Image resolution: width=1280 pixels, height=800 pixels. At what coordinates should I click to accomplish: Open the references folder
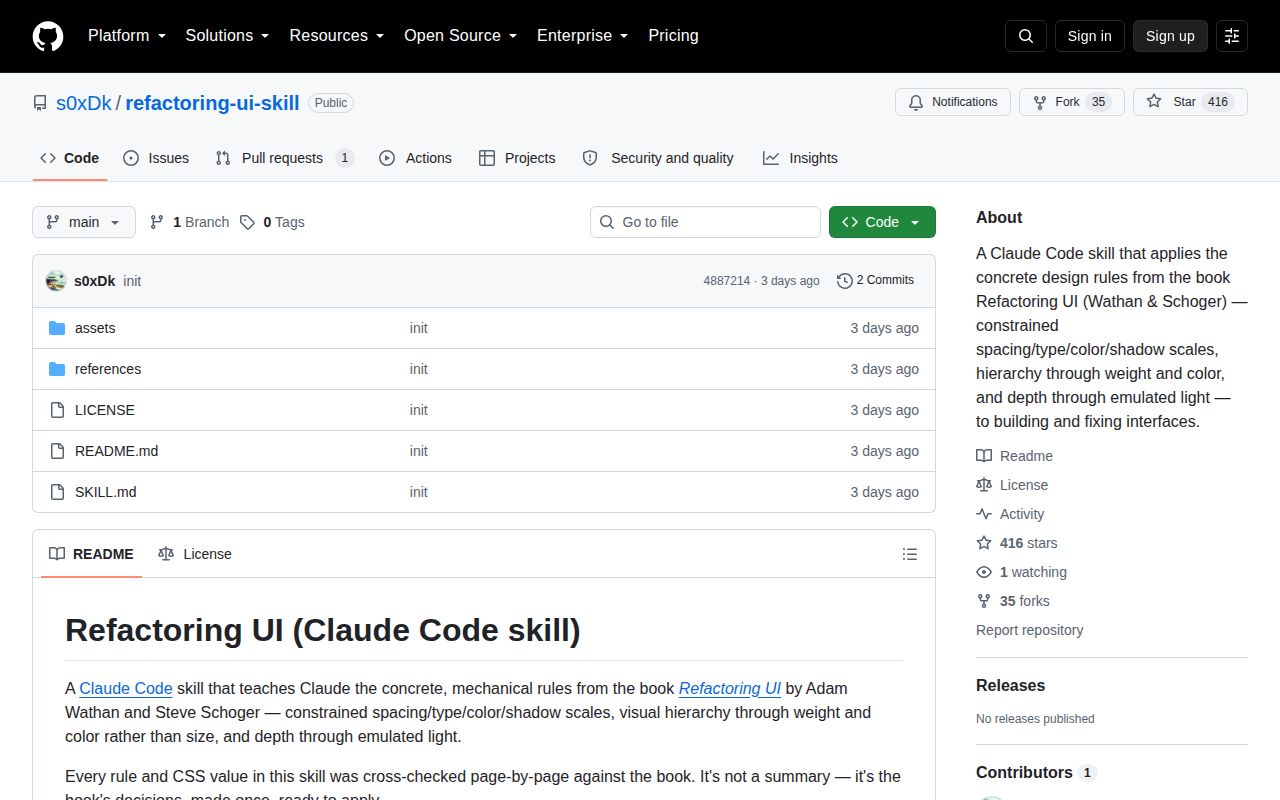tap(108, 369)
